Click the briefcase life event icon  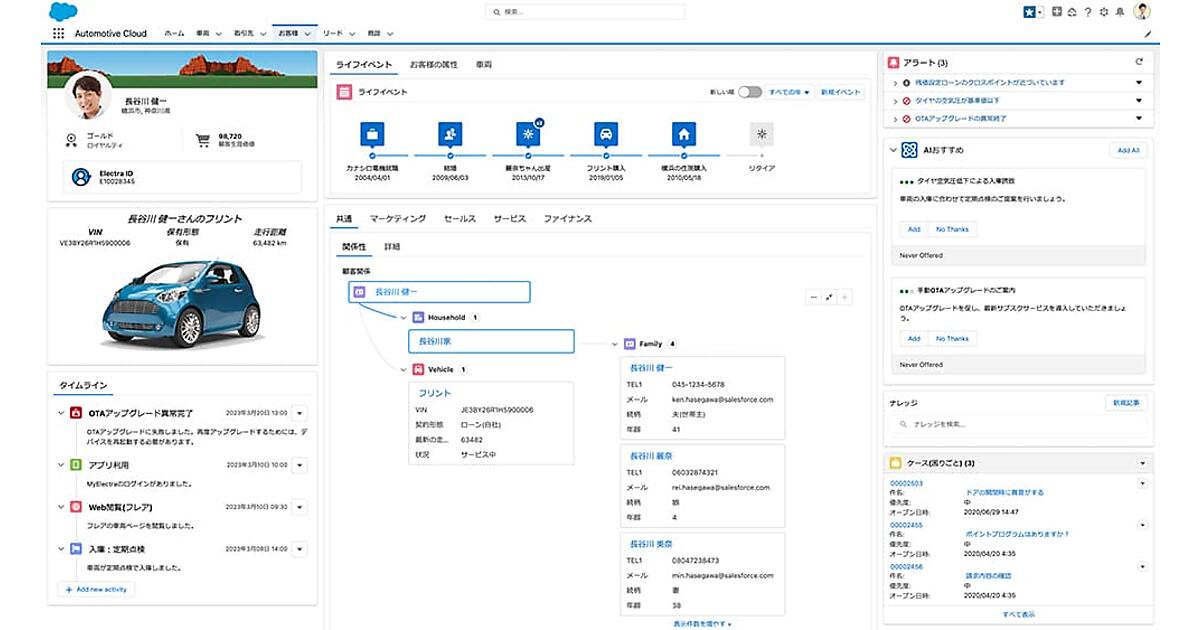pos(372,134)
